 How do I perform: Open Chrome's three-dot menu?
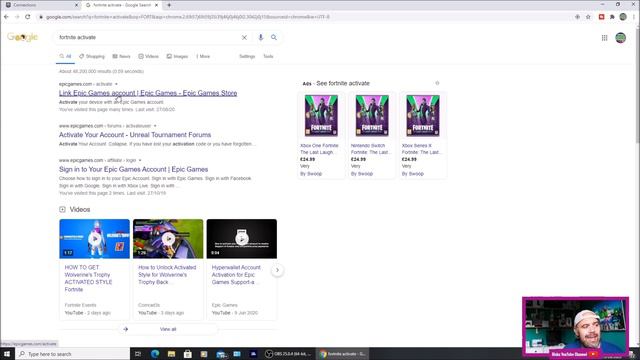[634, 17]
